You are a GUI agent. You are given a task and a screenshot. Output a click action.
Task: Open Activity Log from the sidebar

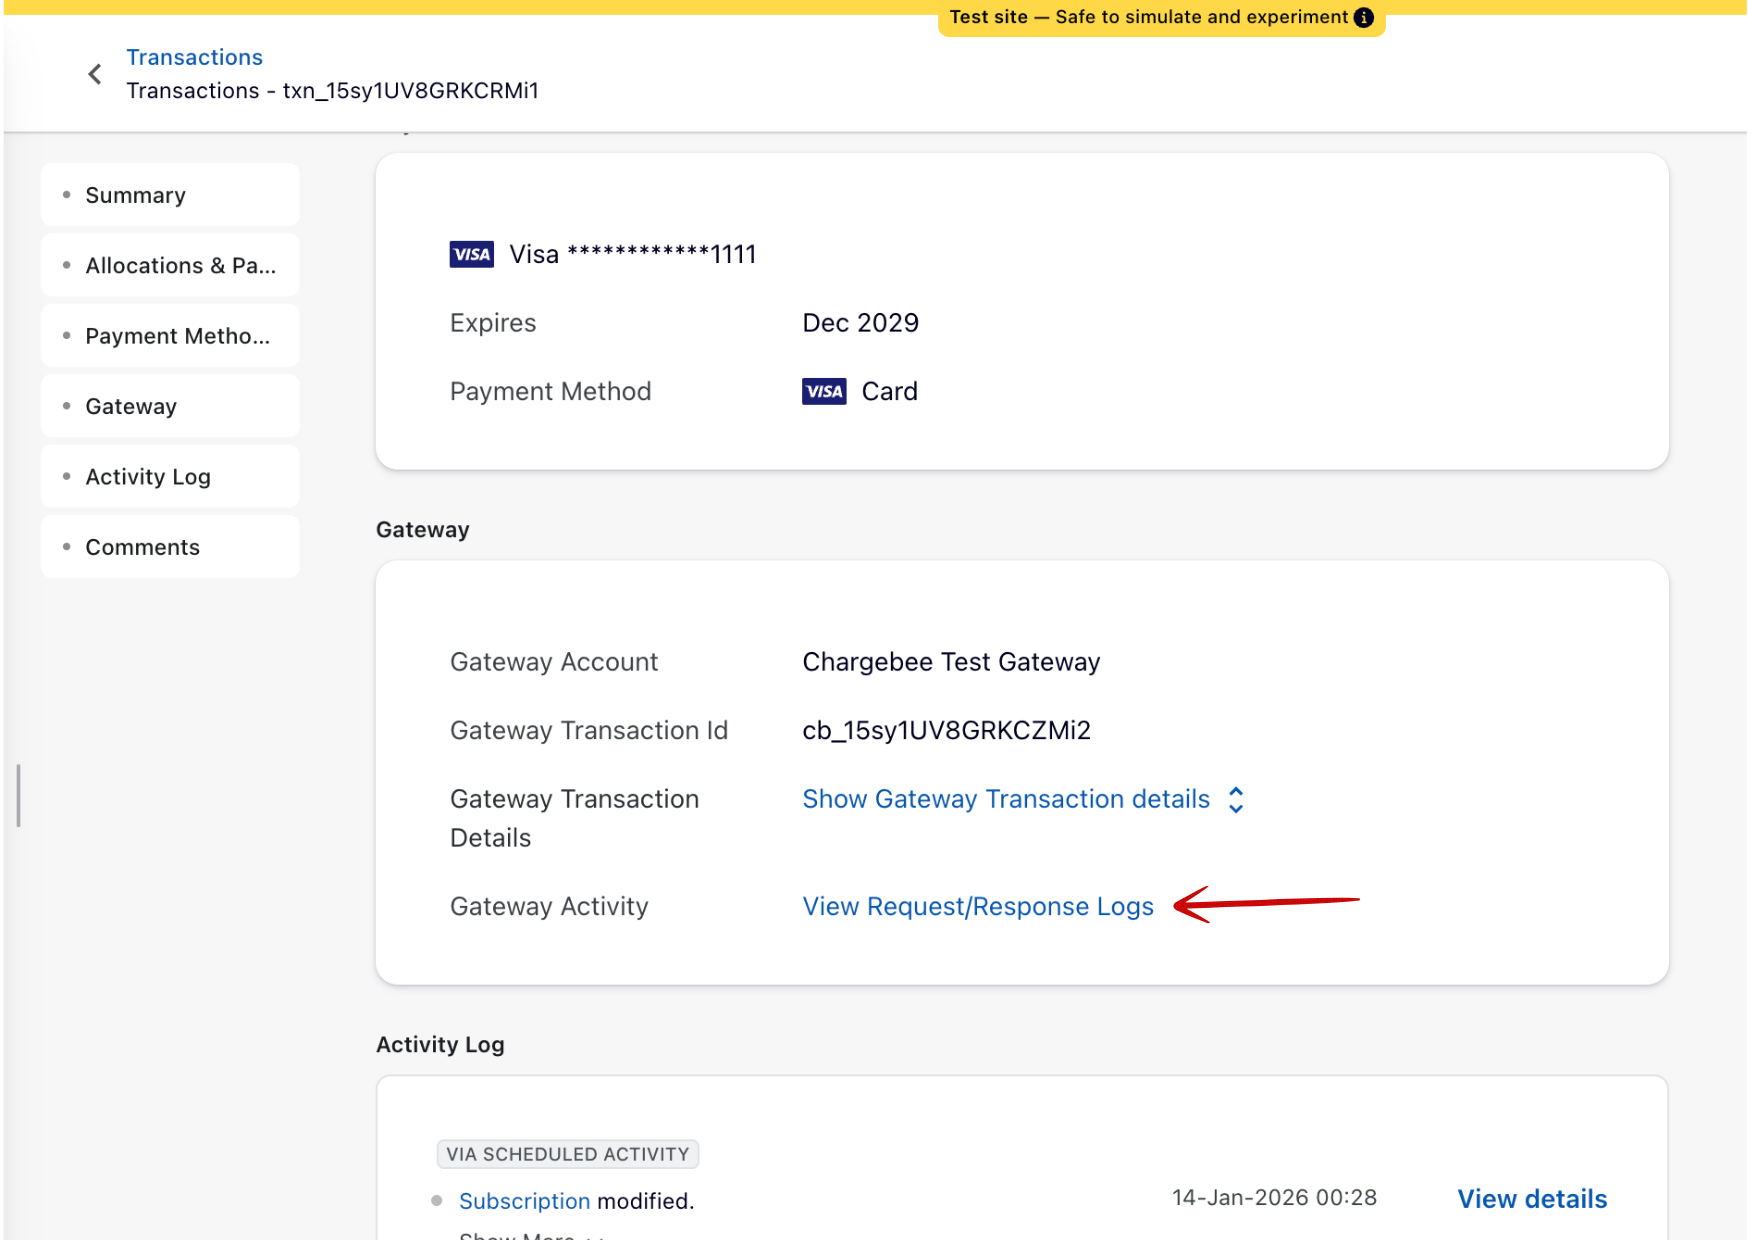coord(148,476)
